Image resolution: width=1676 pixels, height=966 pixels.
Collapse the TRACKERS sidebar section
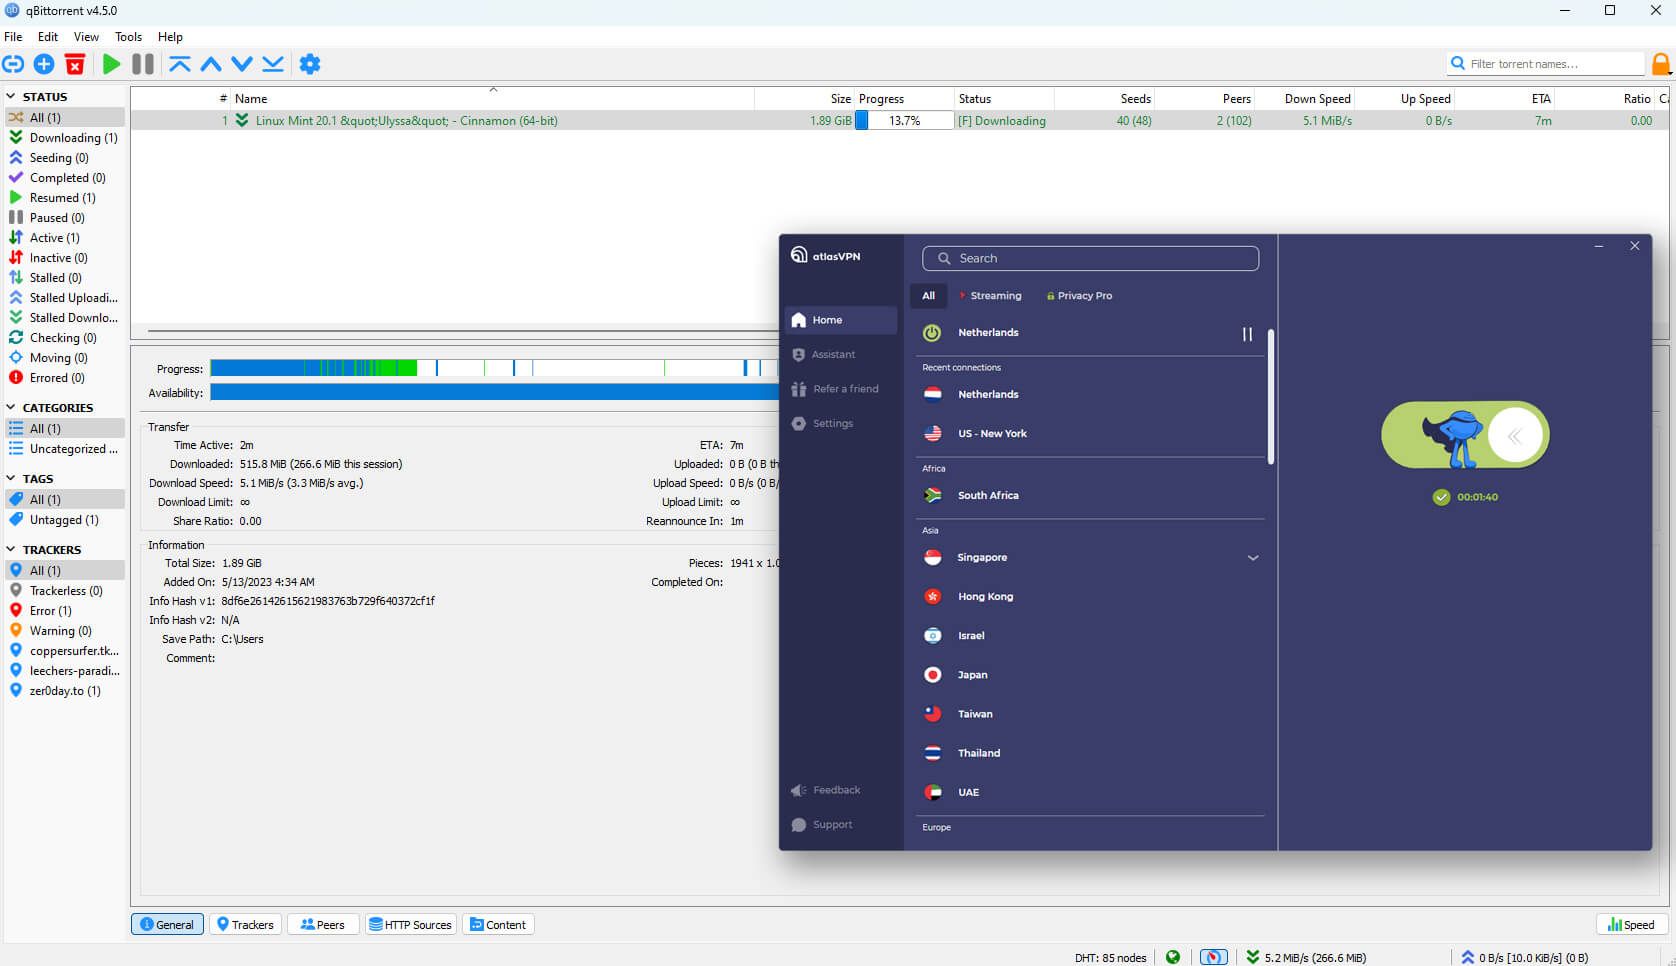click(x=11, y=550)
